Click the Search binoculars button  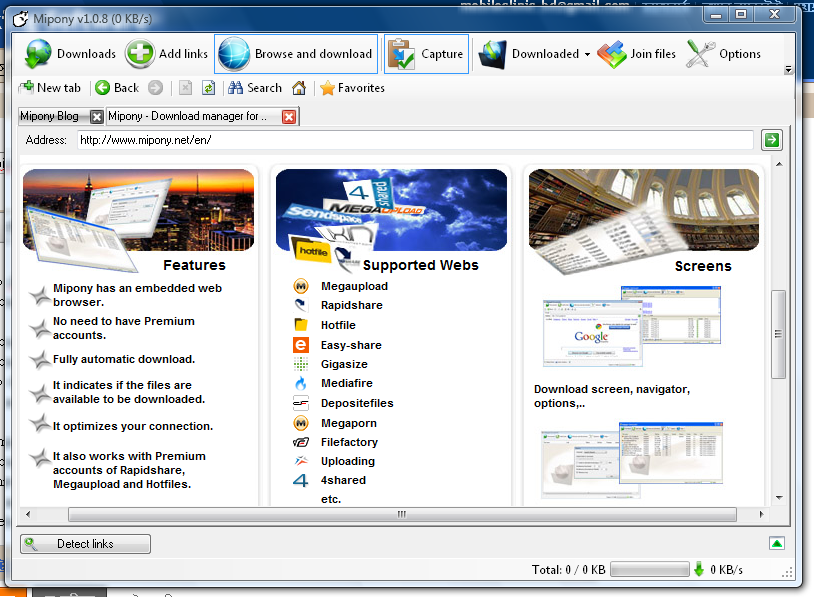point(255,88)
